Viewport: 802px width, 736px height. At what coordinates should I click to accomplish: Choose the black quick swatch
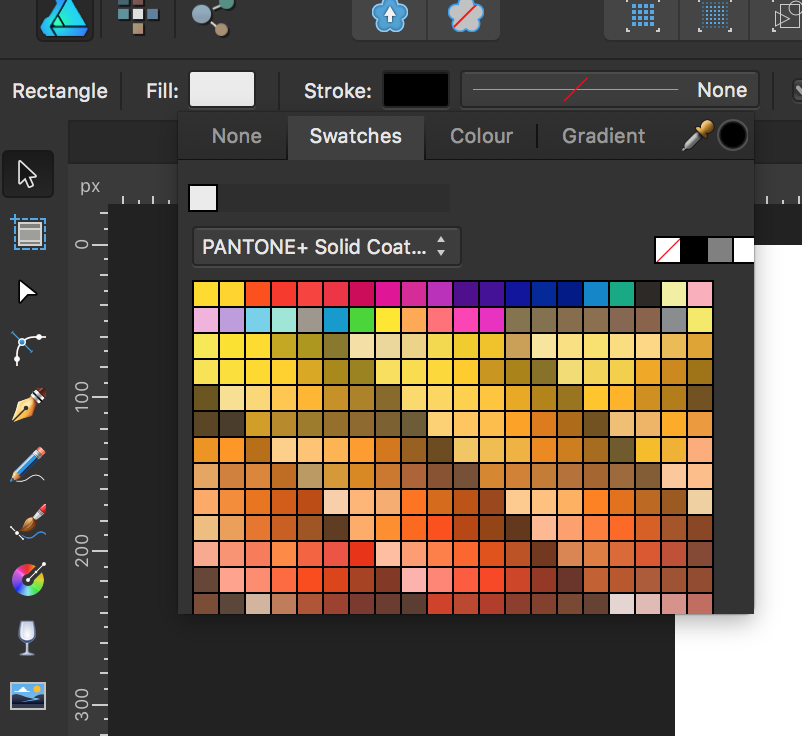coord(694,251)
